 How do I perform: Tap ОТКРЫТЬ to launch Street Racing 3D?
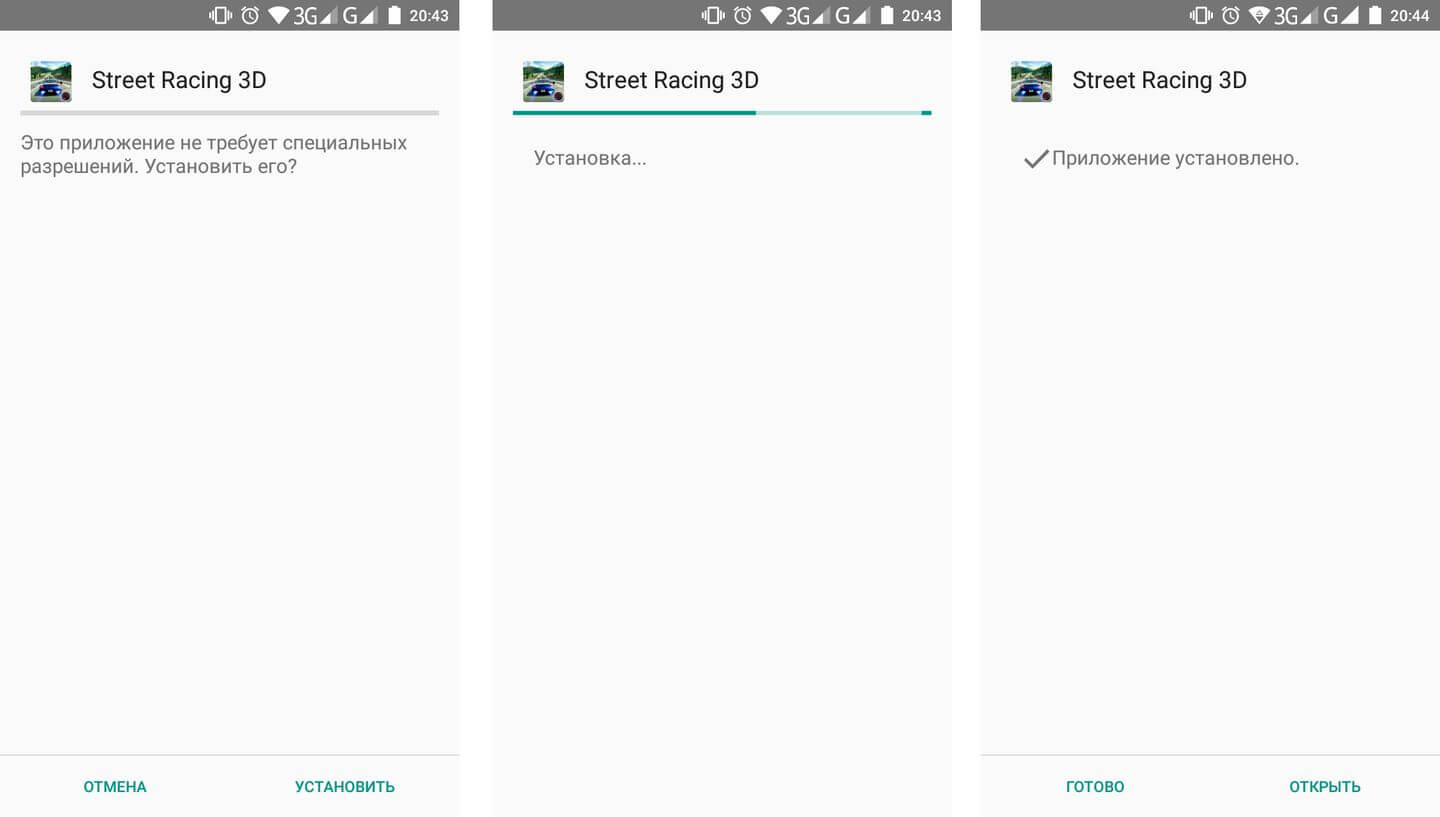tap(1325, 787)
